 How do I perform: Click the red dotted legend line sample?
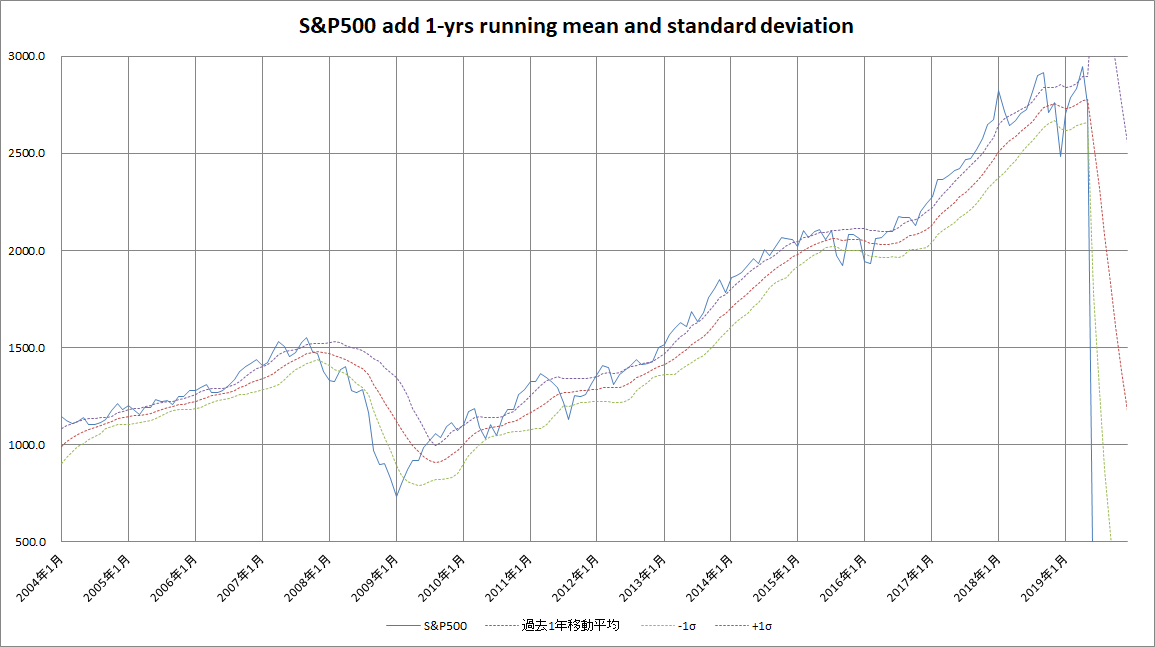(x=502, y=626)
